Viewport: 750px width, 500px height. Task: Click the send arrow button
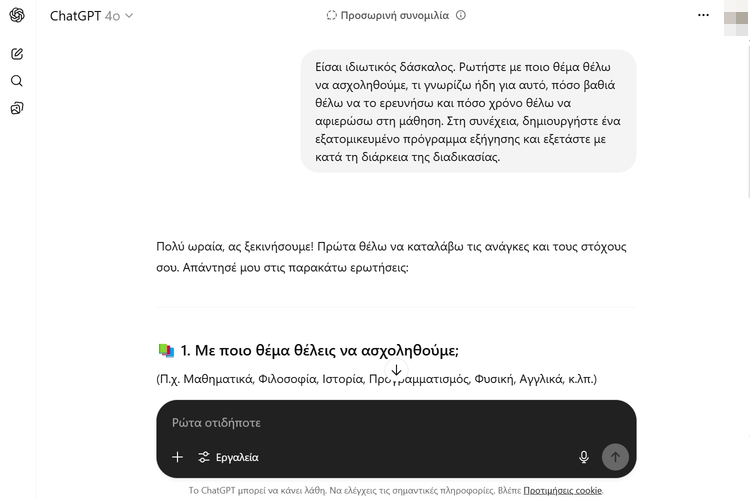(x=615, y=457)
